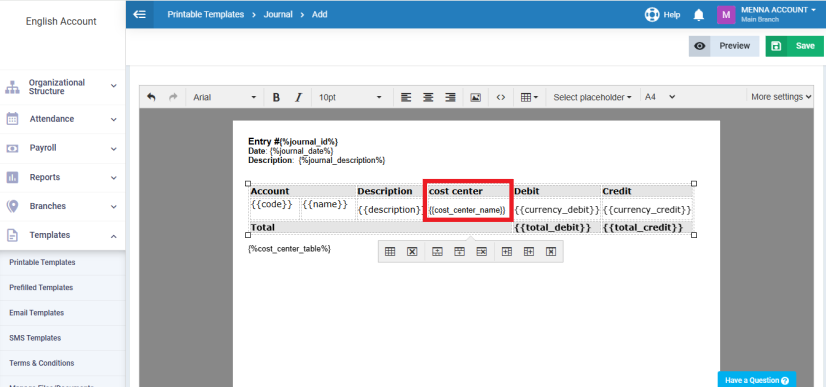Expand the Reports menu
The width and height of the screenshot is (826, 387).
[x=62, y=177]
